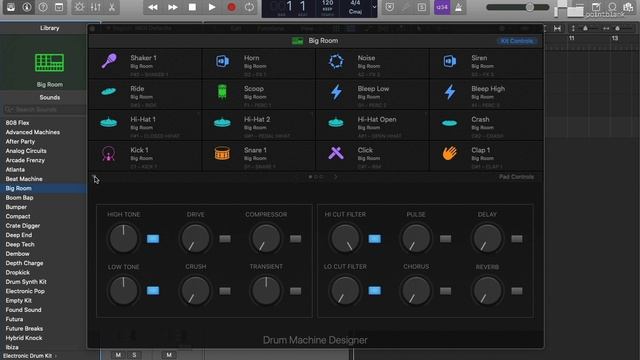
Task: Select the Noise pad ring icon
Action: 336,61
